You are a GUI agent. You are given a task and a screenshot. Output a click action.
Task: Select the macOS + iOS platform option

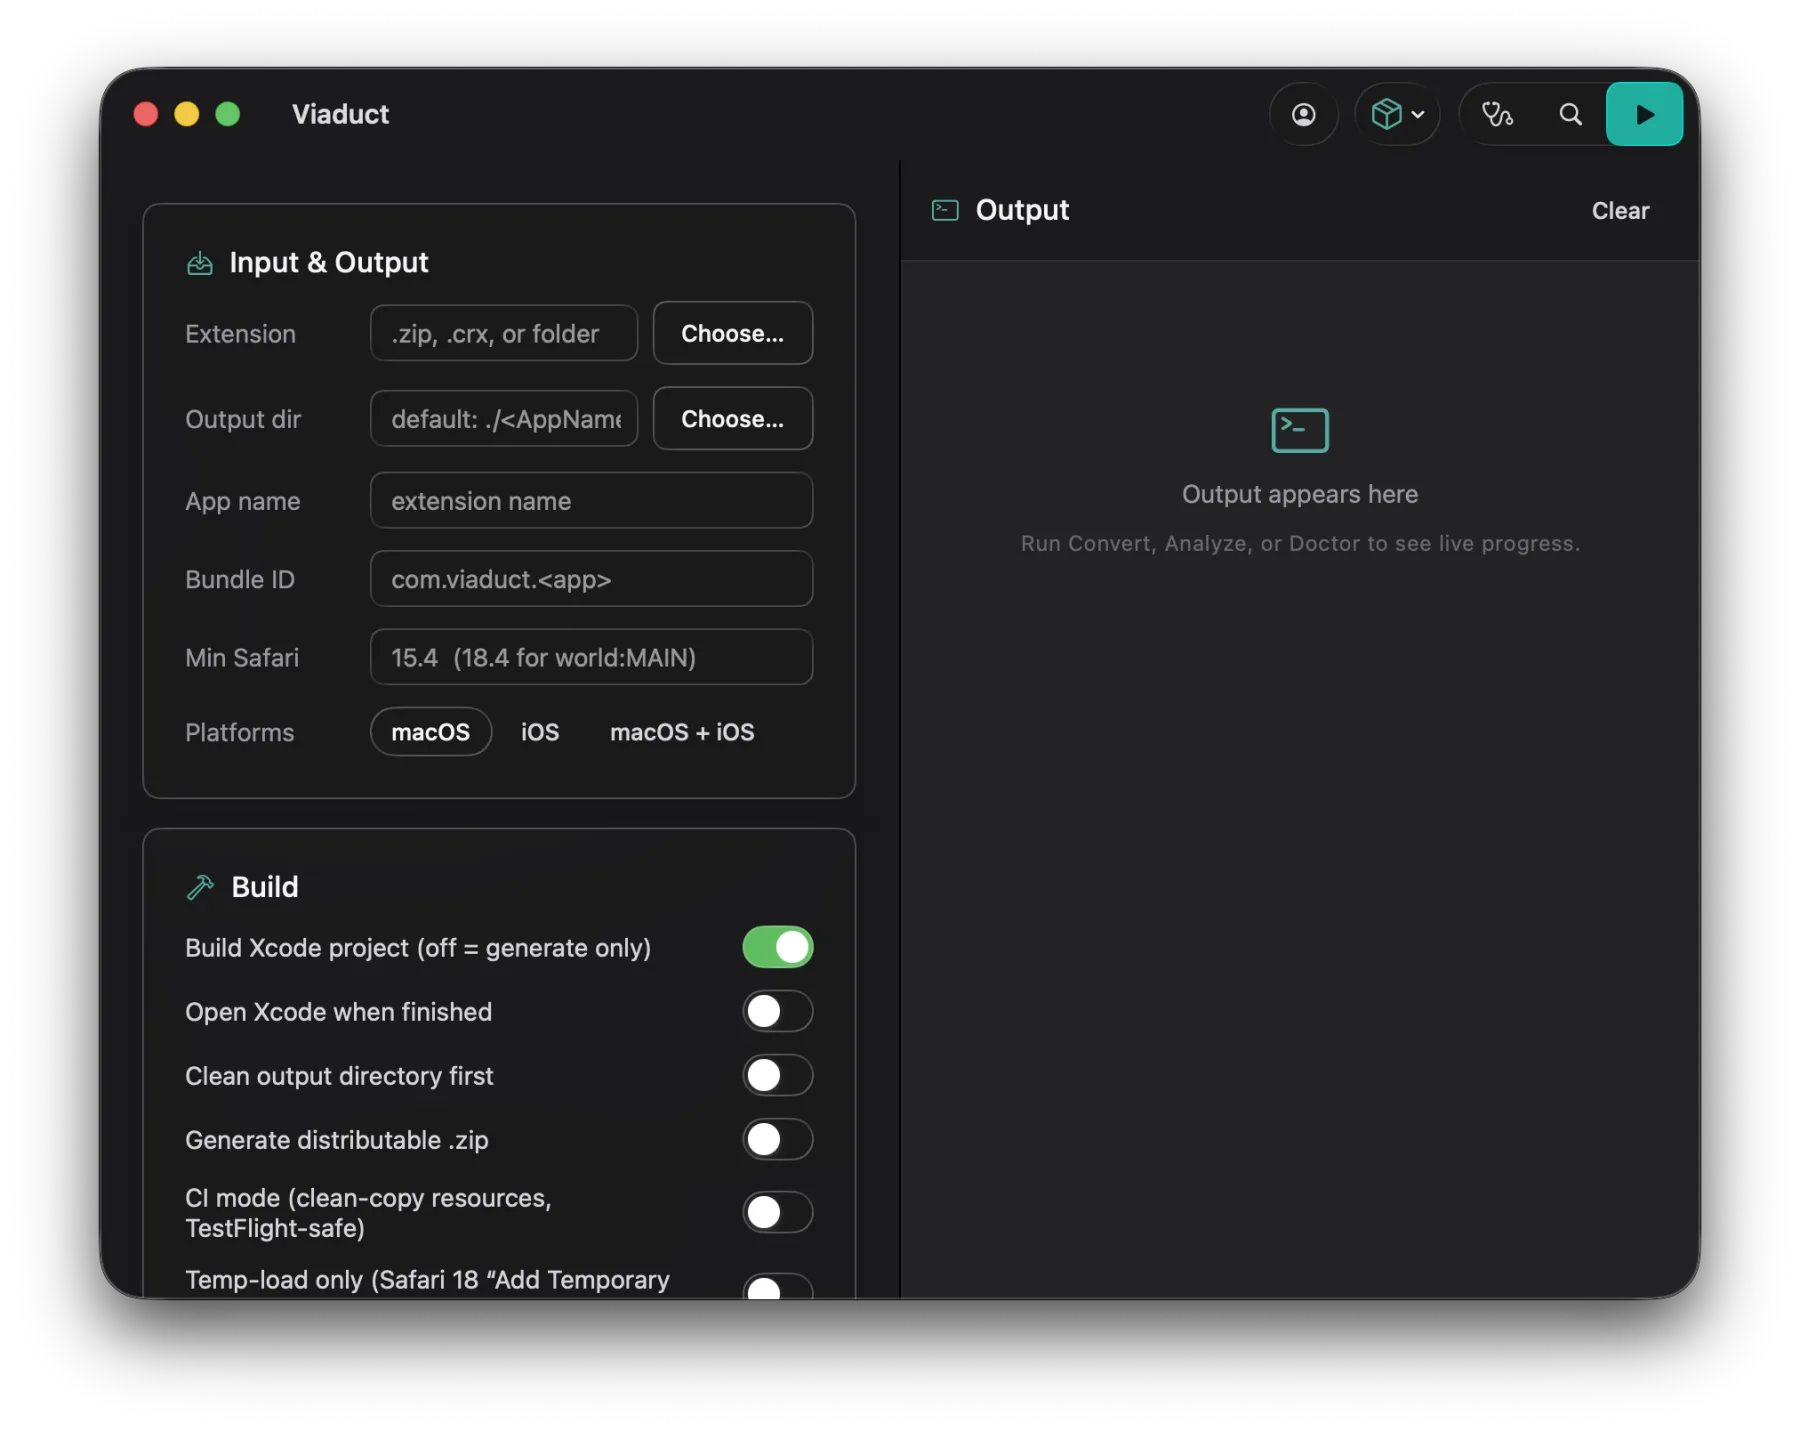(682, 732)
